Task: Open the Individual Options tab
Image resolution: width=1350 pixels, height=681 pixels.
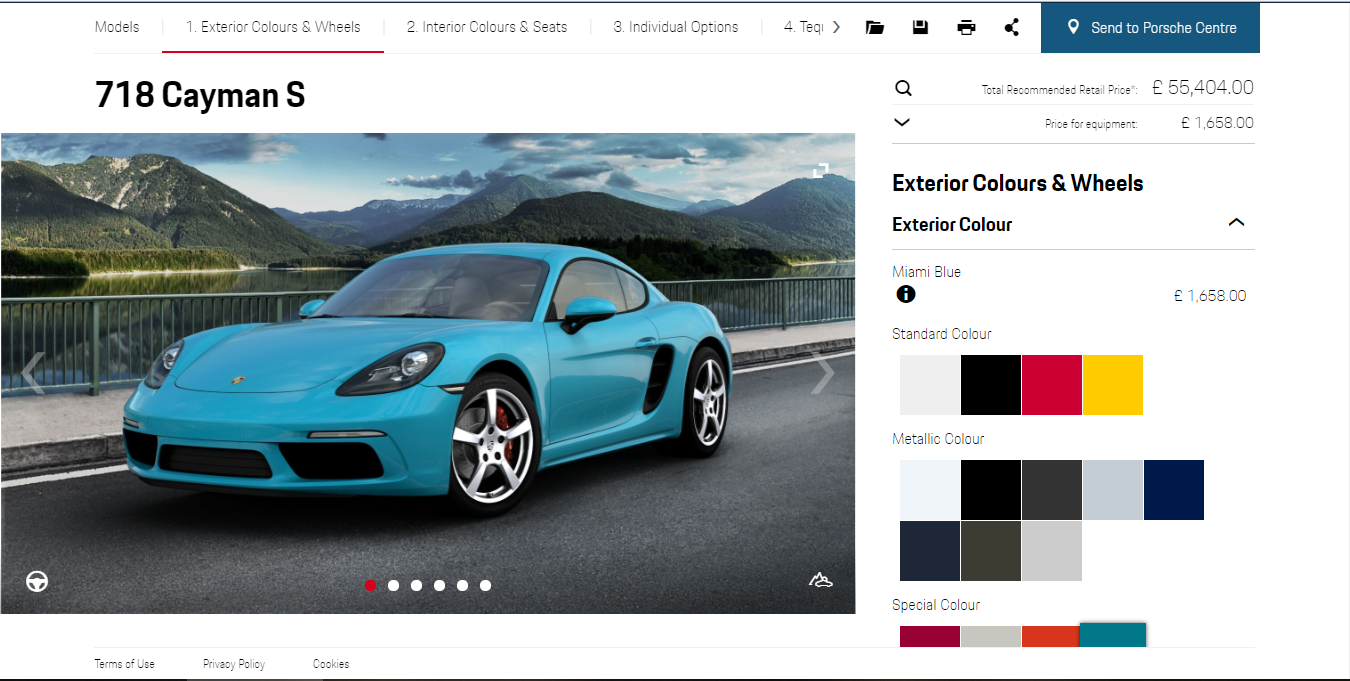Action: (676, 27)
